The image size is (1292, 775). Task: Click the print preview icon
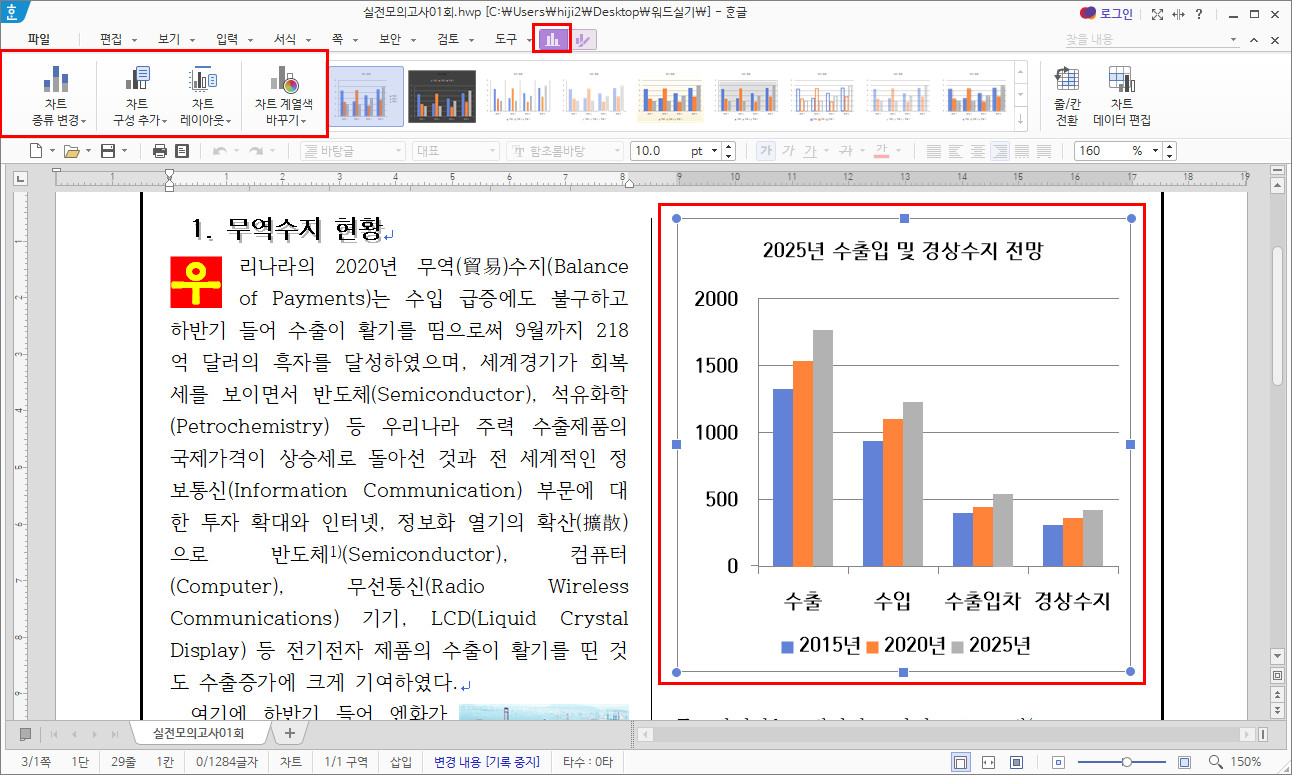(x=182, y=151)
